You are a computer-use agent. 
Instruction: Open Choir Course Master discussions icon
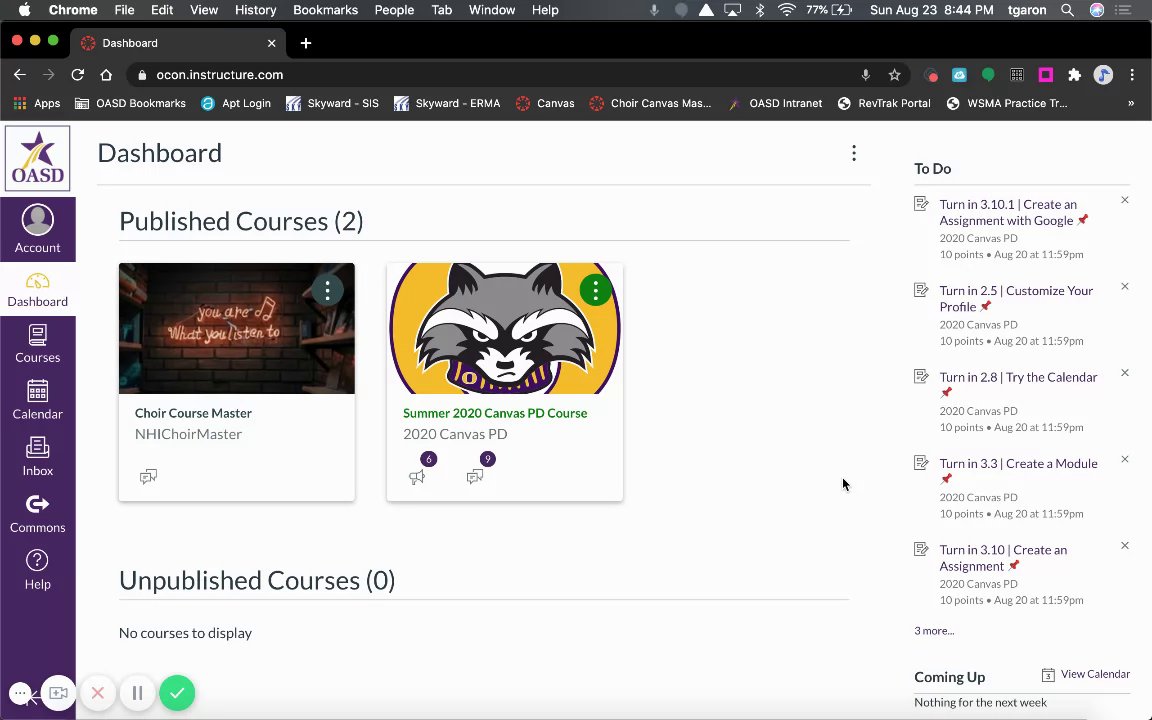pos(148,477)
